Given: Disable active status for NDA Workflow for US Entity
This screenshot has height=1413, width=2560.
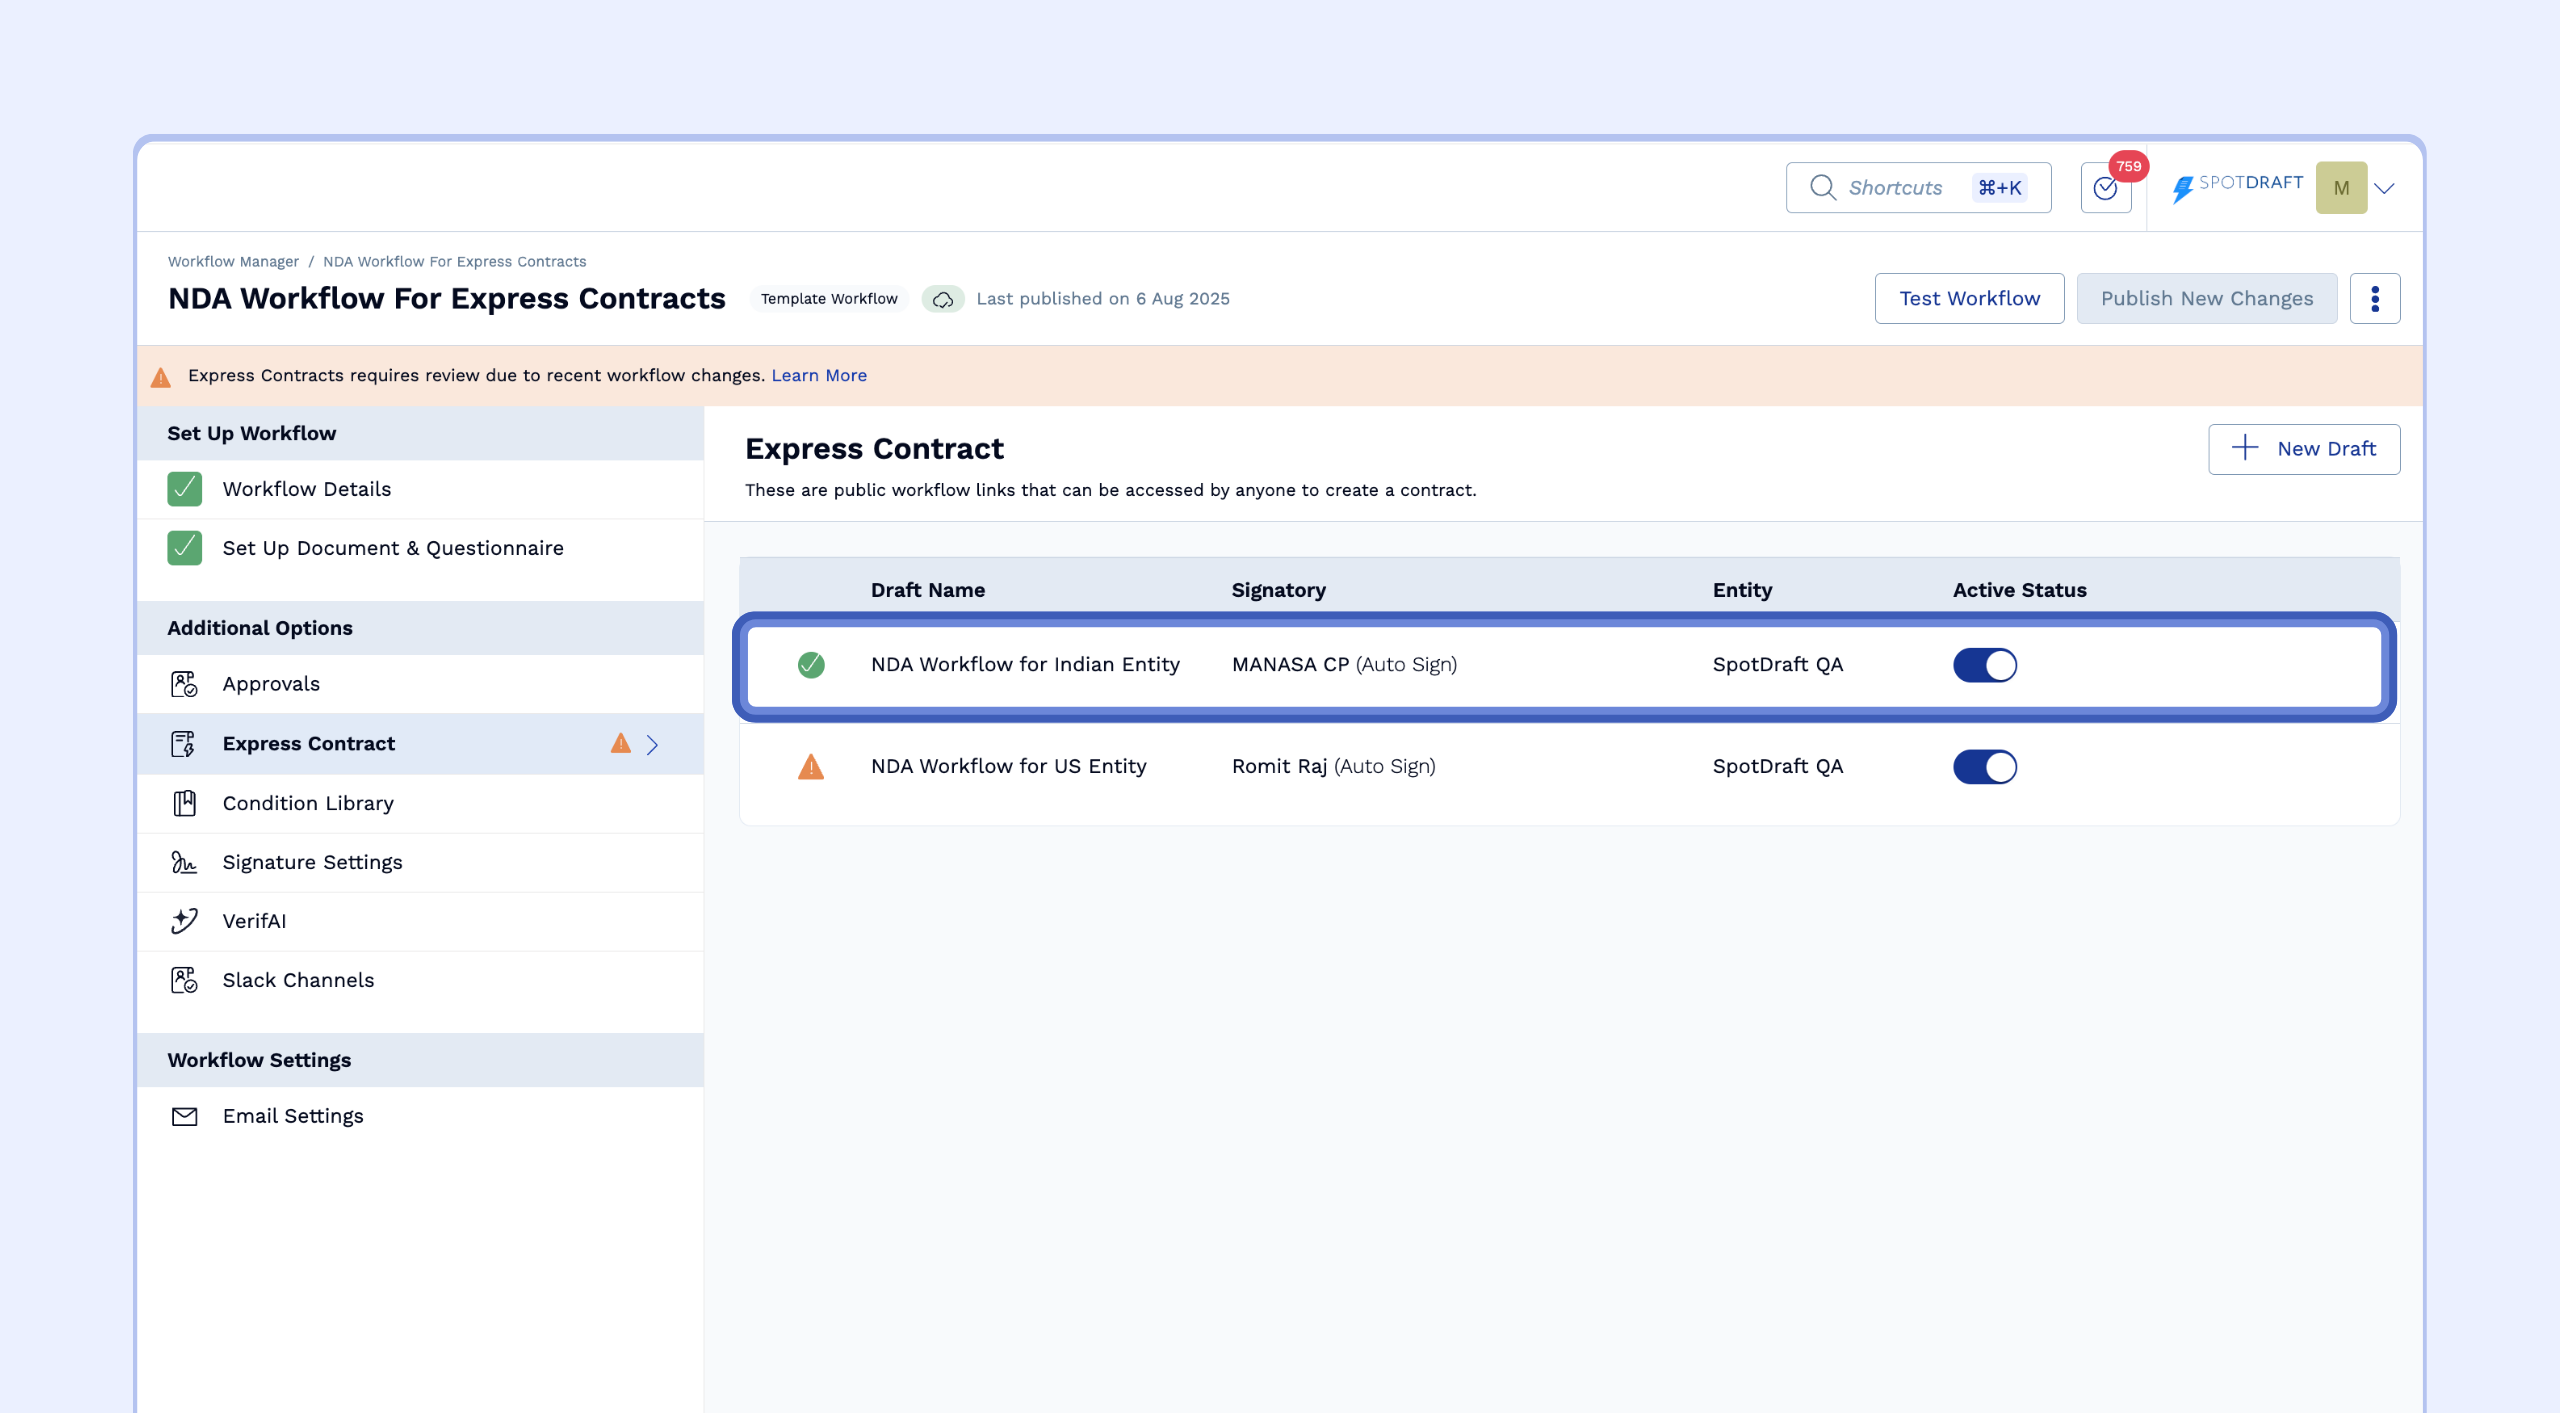Looking at the screenshot, I should (1985, 767).
